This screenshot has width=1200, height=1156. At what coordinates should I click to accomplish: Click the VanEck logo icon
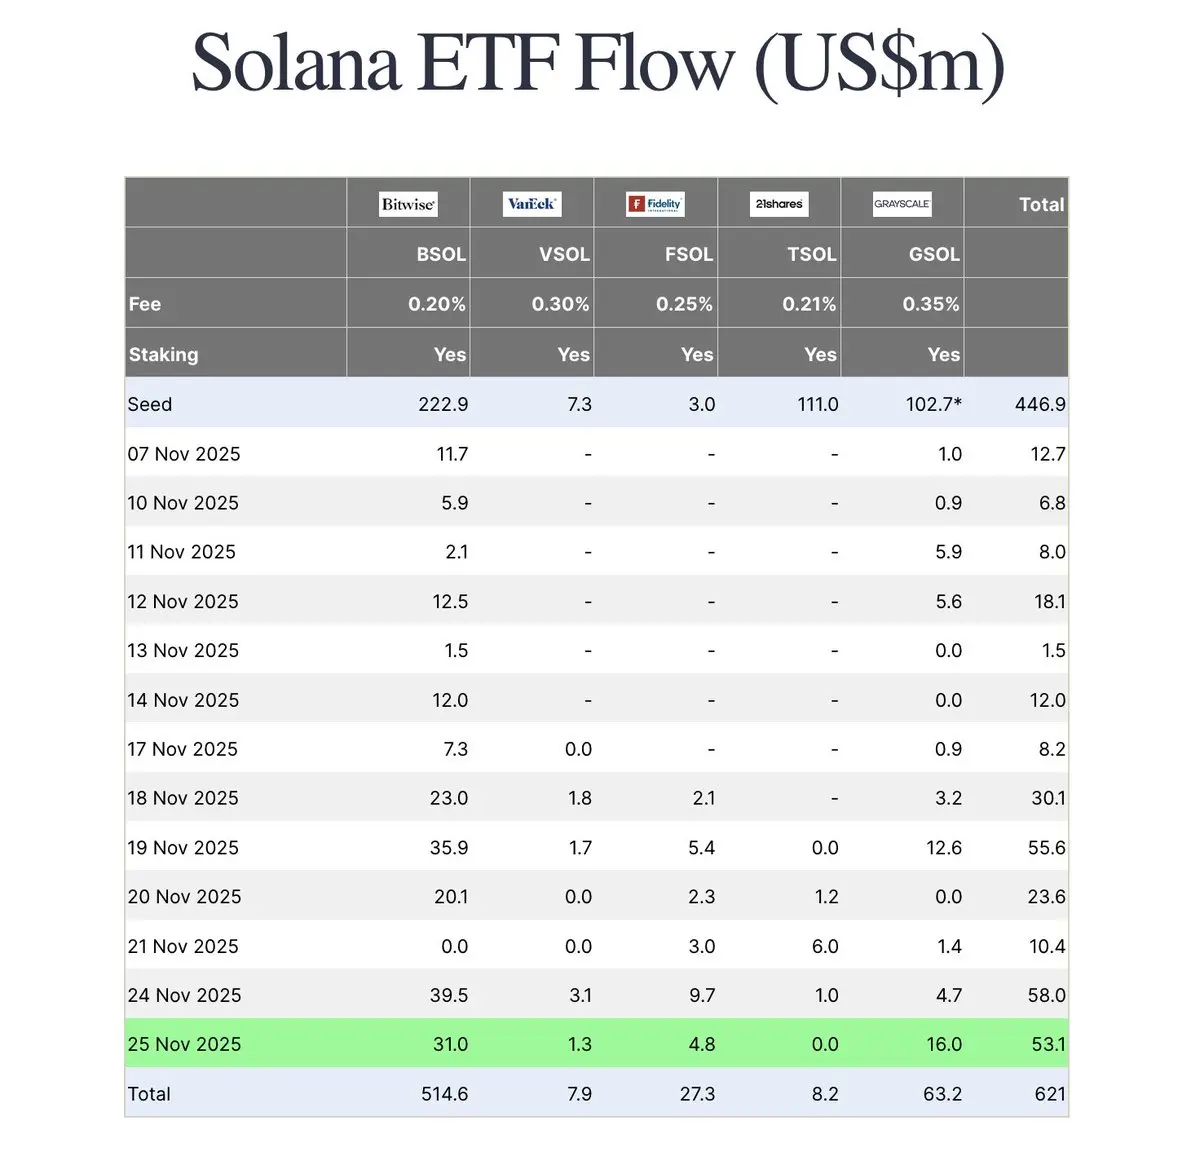pyautogui.click(x=532, y=204)
